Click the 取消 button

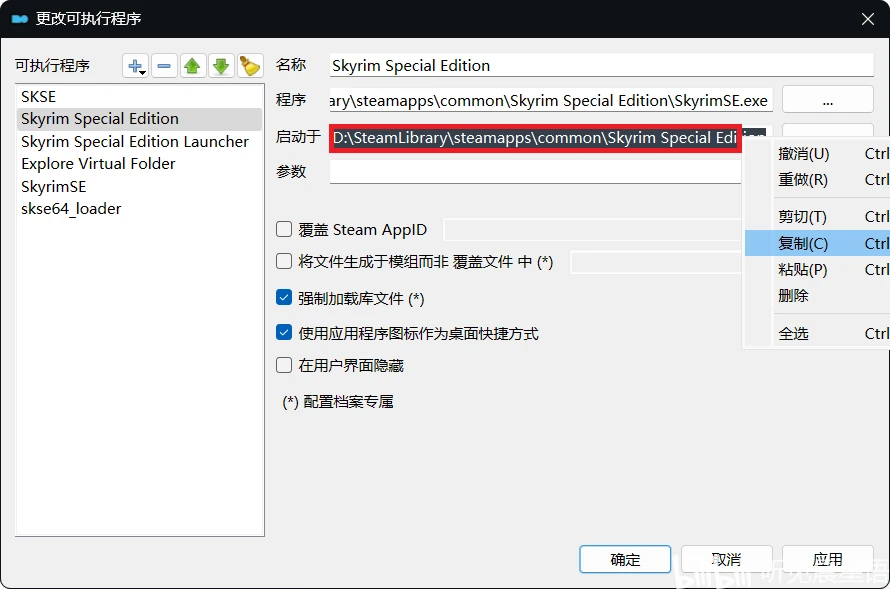727,559
